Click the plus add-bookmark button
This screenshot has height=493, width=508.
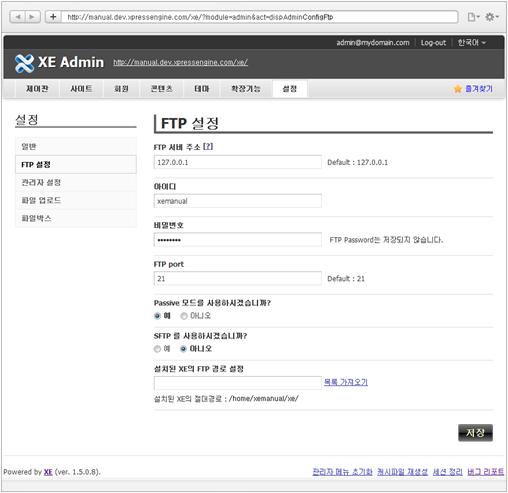coord(53,17)
